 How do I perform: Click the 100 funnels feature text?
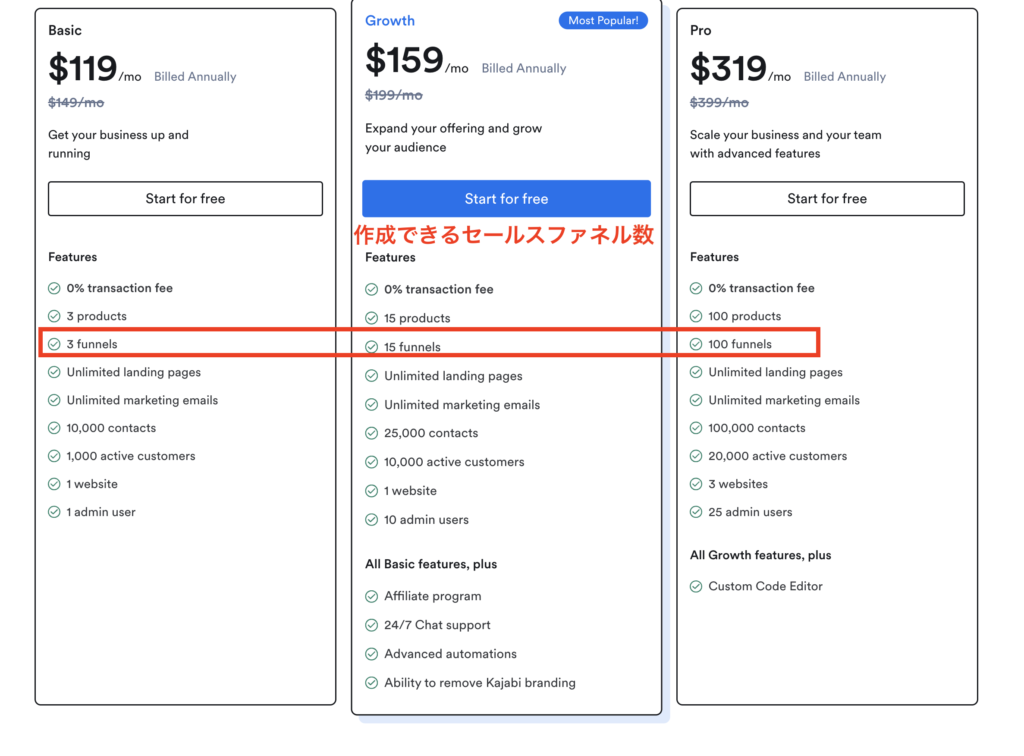point(740,344)
